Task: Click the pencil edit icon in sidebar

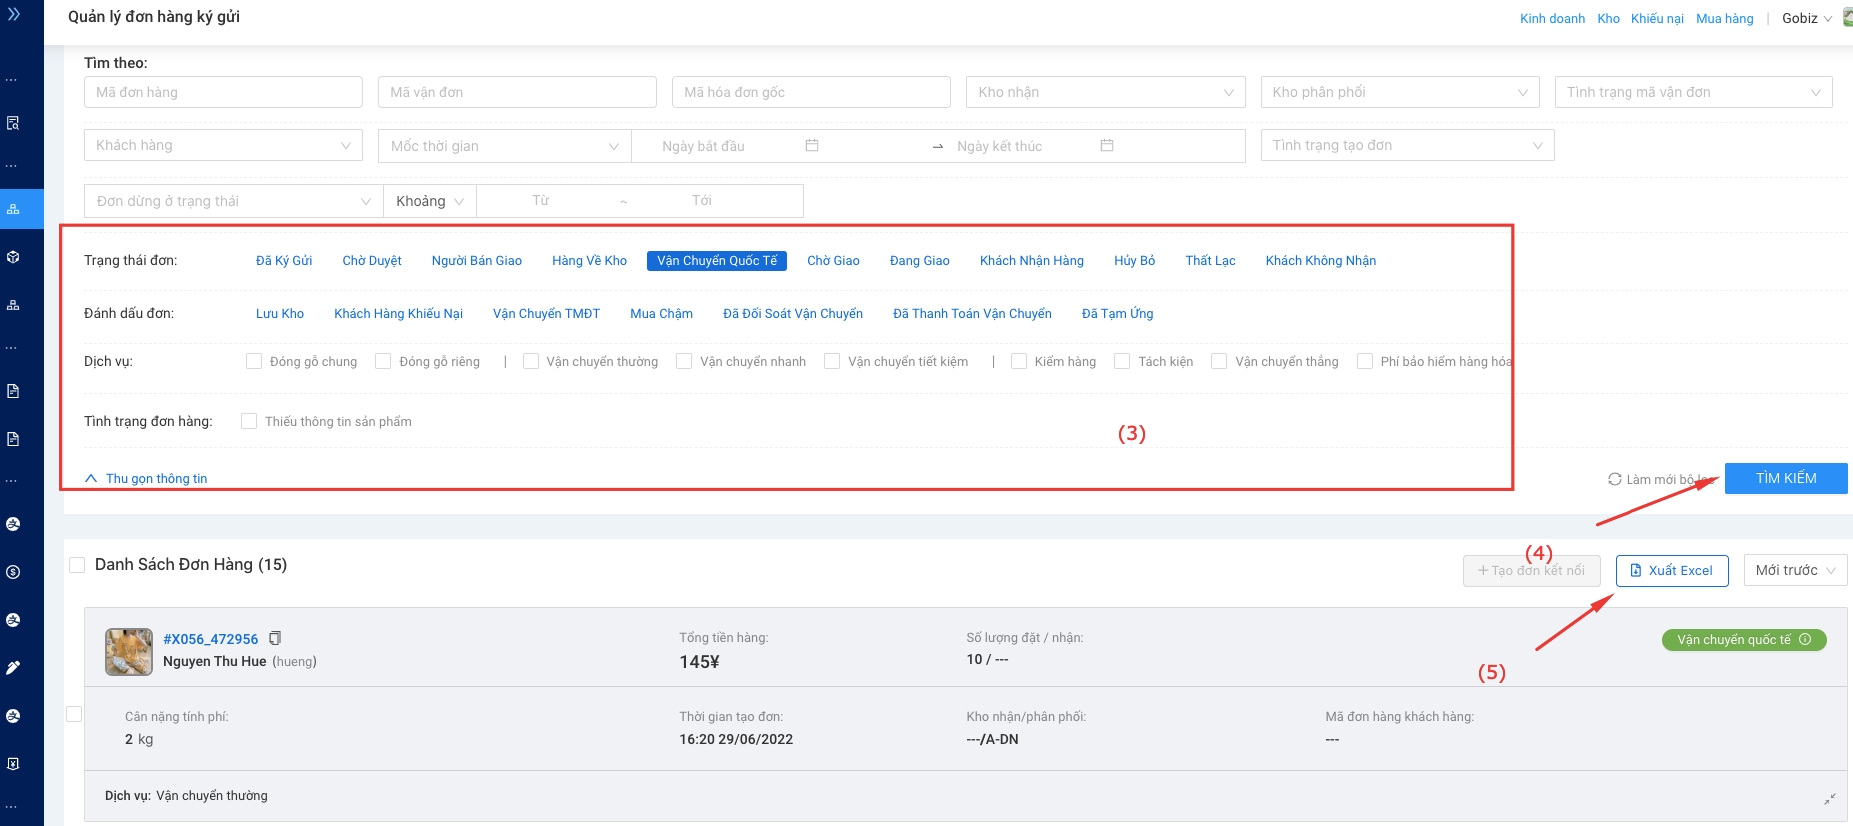Action: pyautogui.click(x=13, y=668)
